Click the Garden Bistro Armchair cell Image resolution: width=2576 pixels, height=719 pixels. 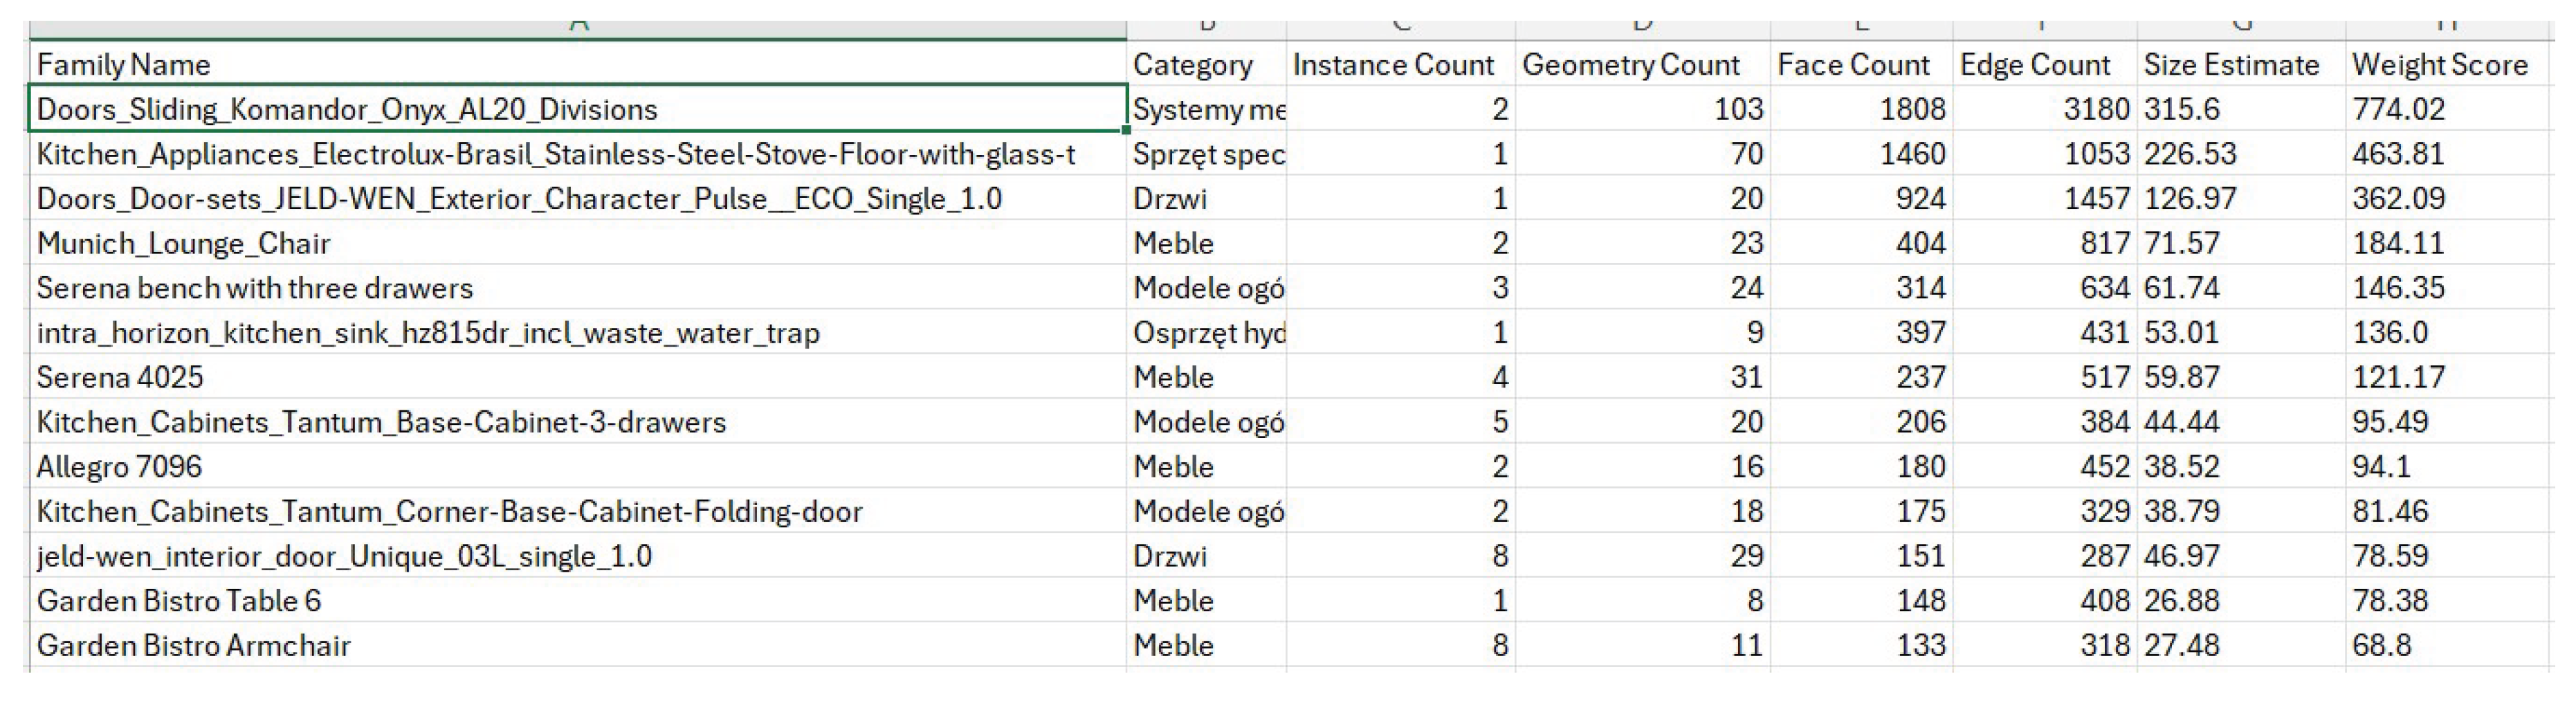click(194, 646)
